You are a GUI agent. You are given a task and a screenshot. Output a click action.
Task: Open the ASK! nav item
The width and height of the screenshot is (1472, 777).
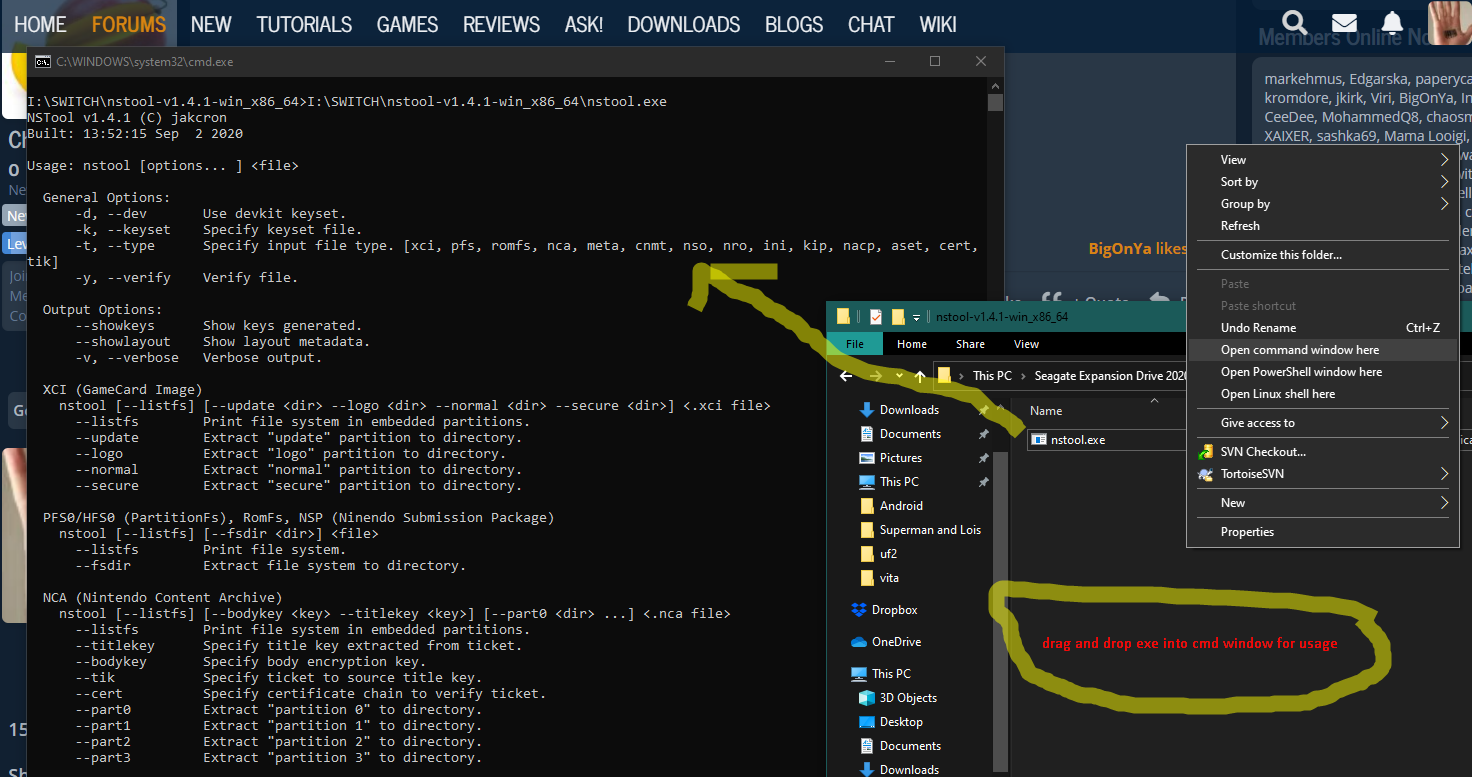pyautogui.click(x=584, y=24)
